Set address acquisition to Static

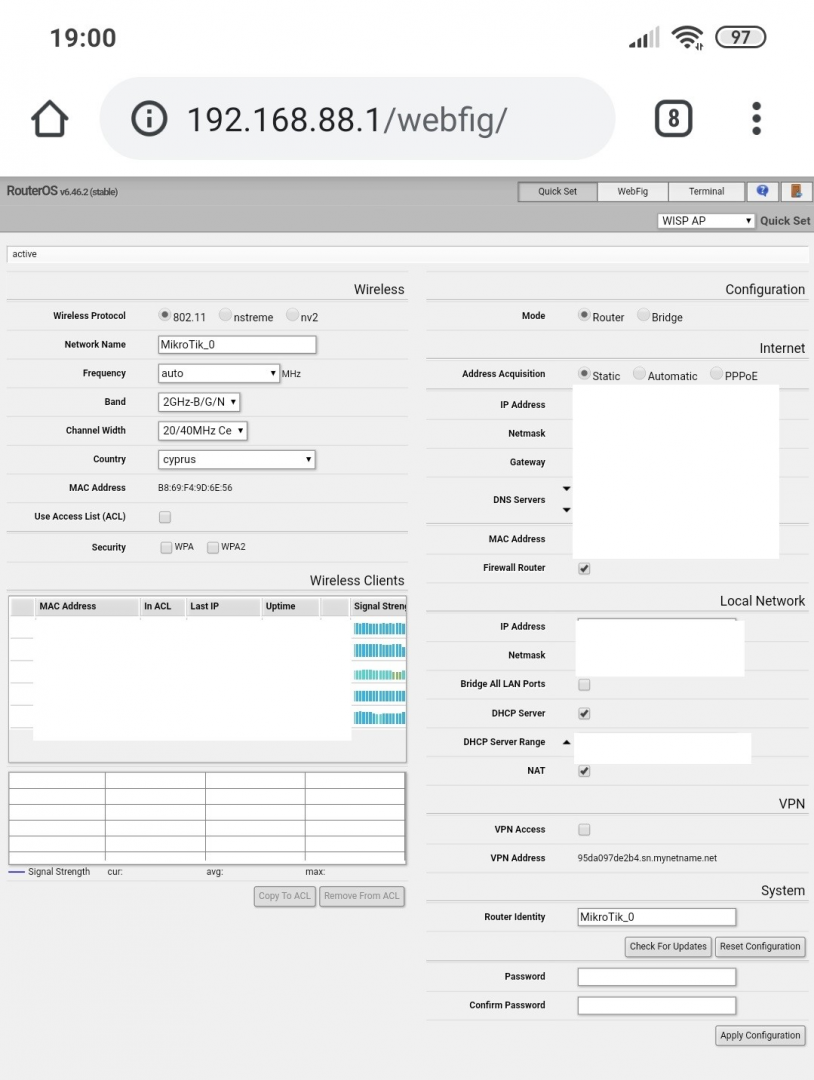(x=584, y=374)
